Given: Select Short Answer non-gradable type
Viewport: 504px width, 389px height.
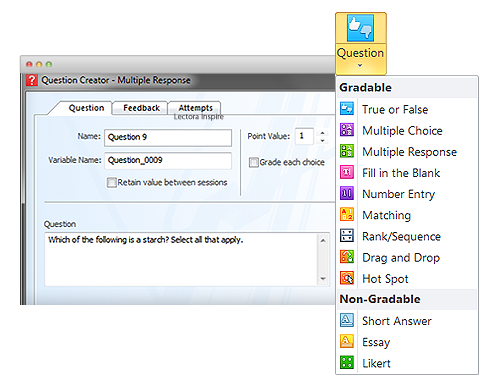Looking at the screenshot, I should pyautogui.click(x=397, y=321).
